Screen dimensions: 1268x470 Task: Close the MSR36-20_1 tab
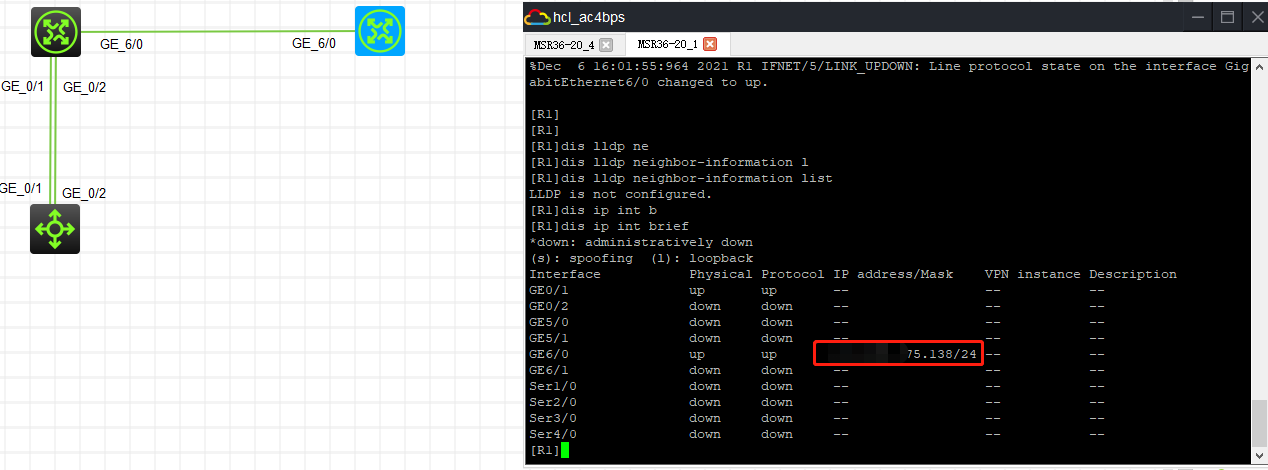tap(710, 45)
